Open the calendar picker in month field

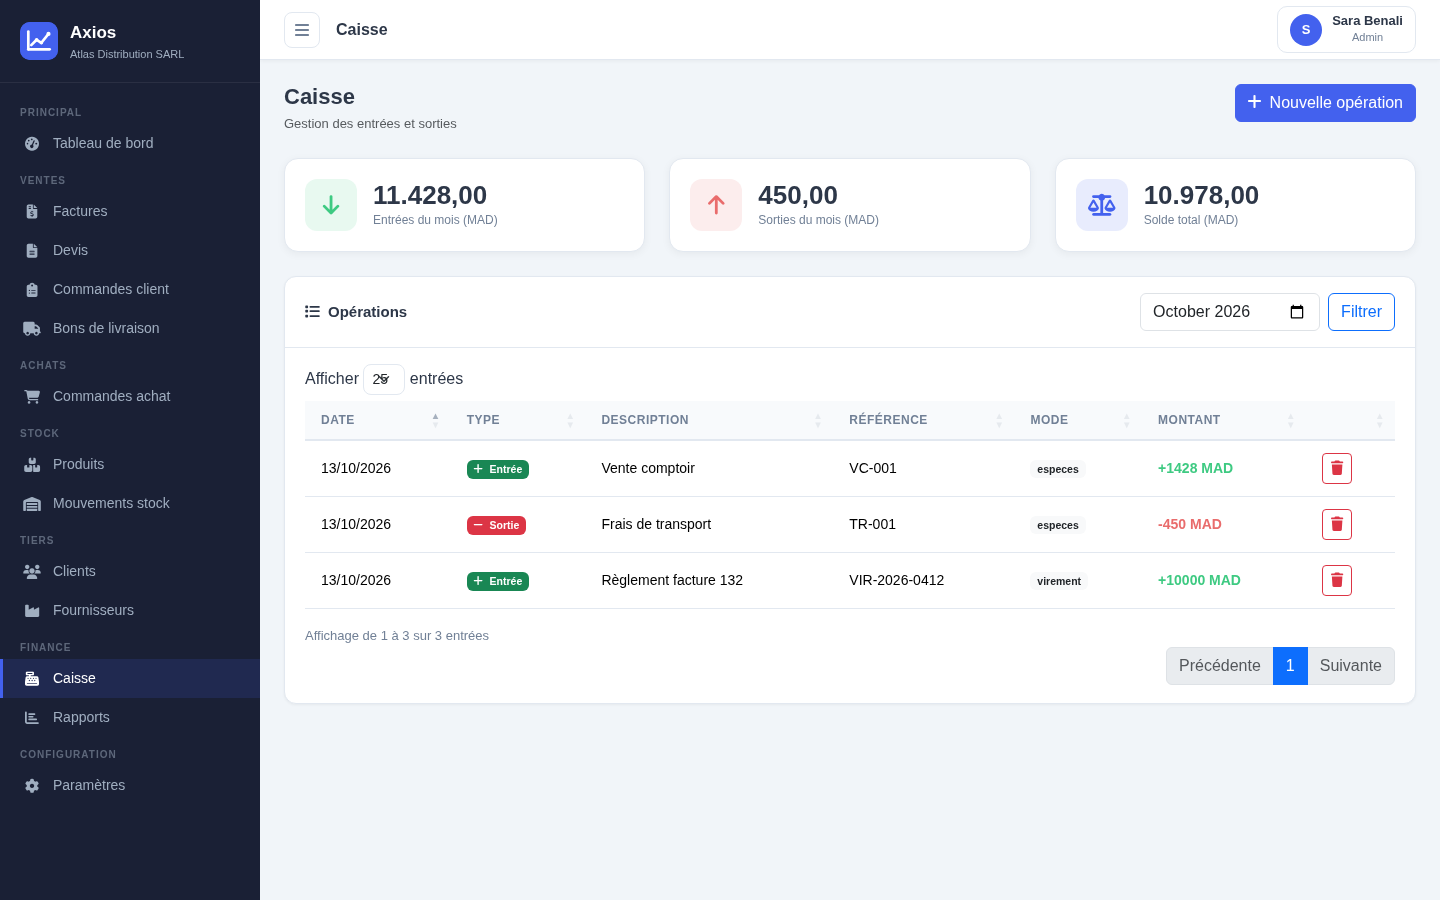1297,312
